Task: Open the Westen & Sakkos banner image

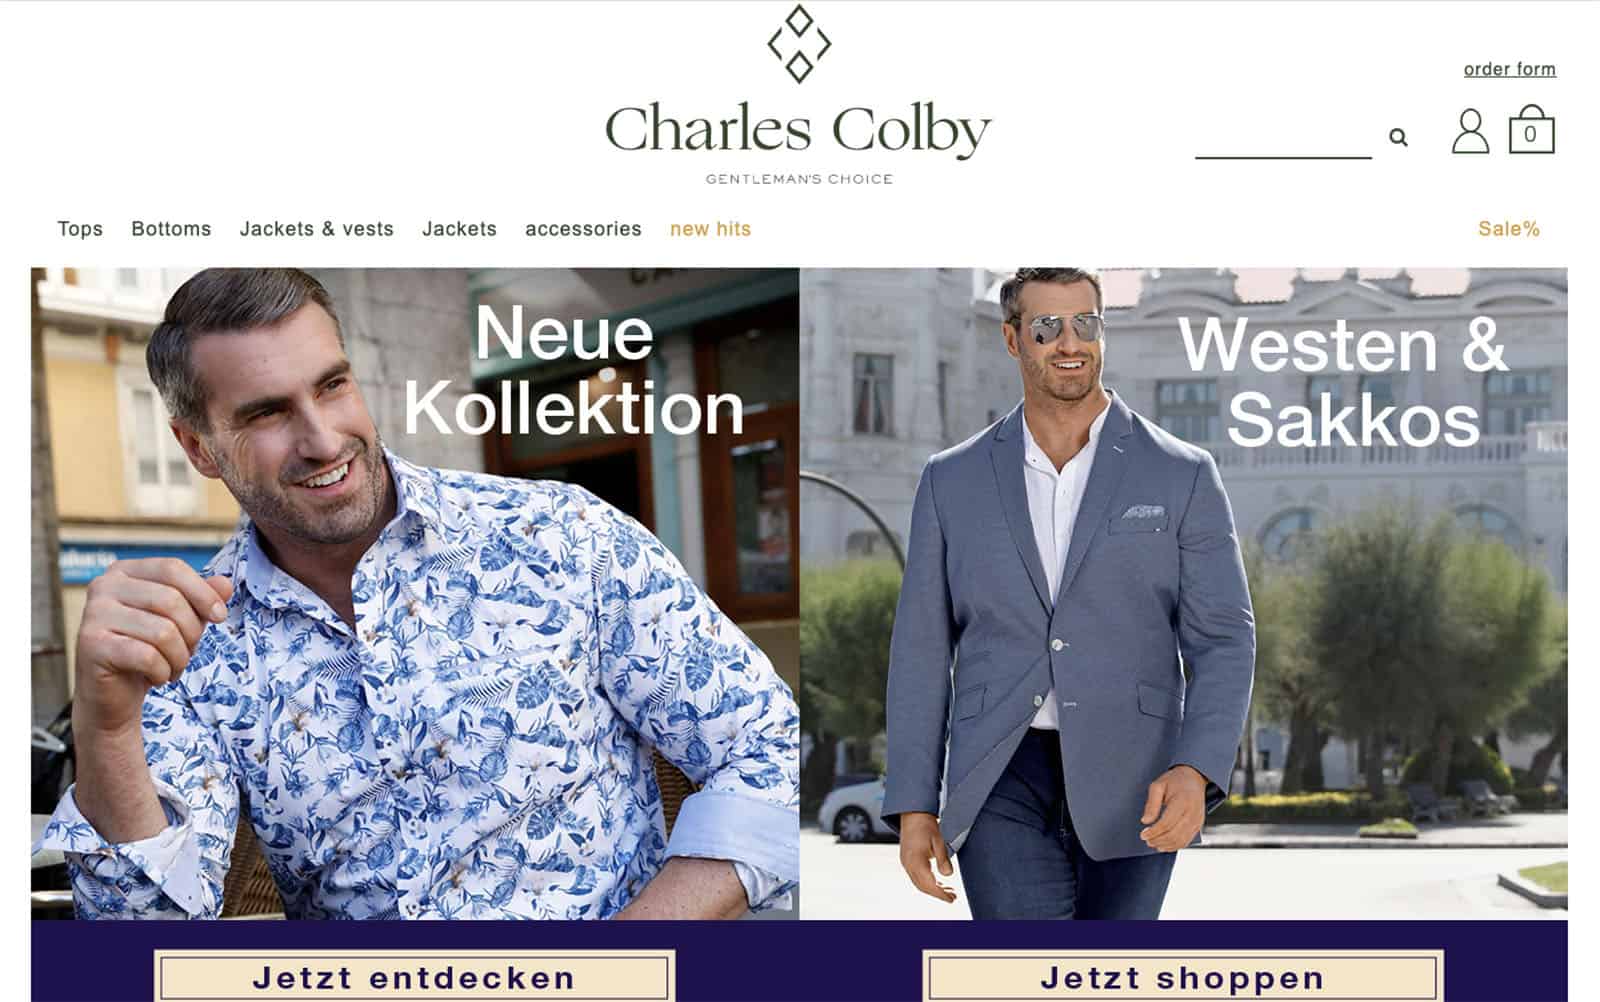Action: point(1184,593)
